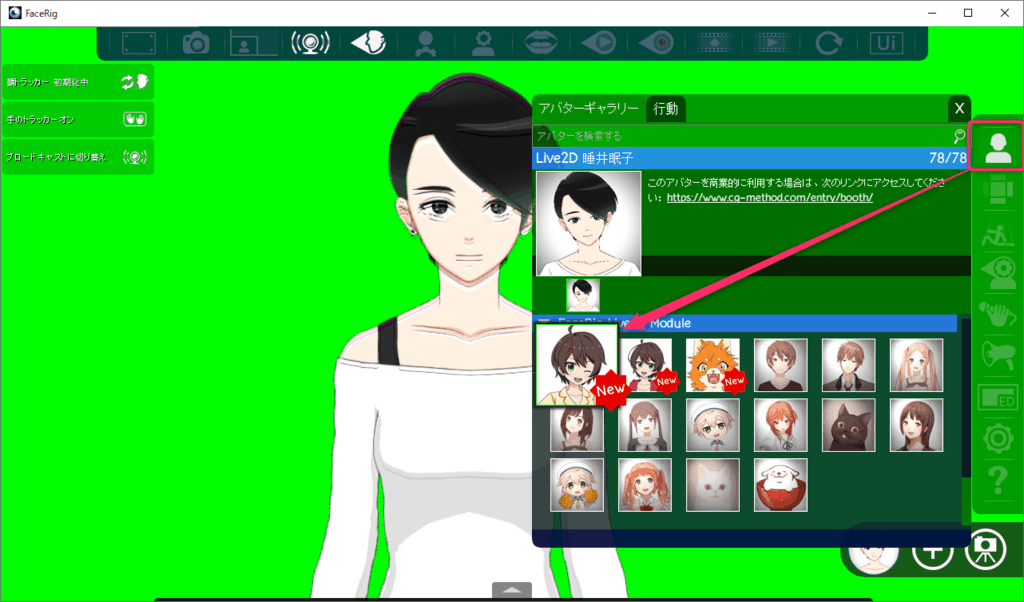Viewport: 1024px width, 602px height.
Task: Click the question mark help icon
Action: (997, 486)
